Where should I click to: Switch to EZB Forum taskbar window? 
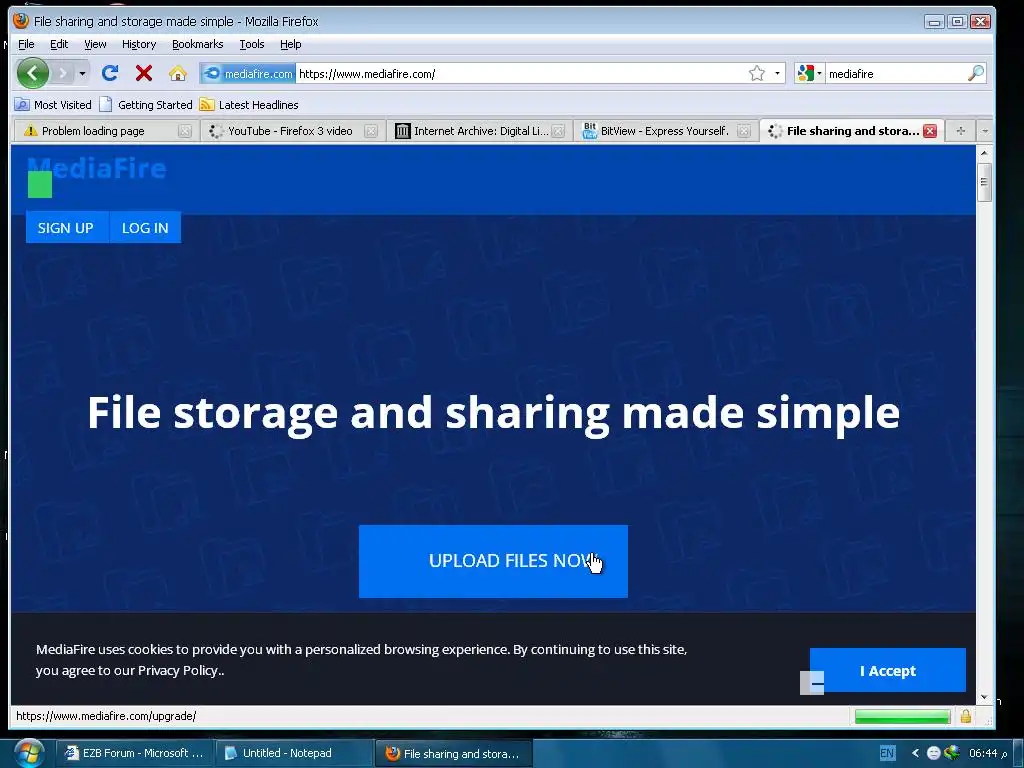(134, 753)
